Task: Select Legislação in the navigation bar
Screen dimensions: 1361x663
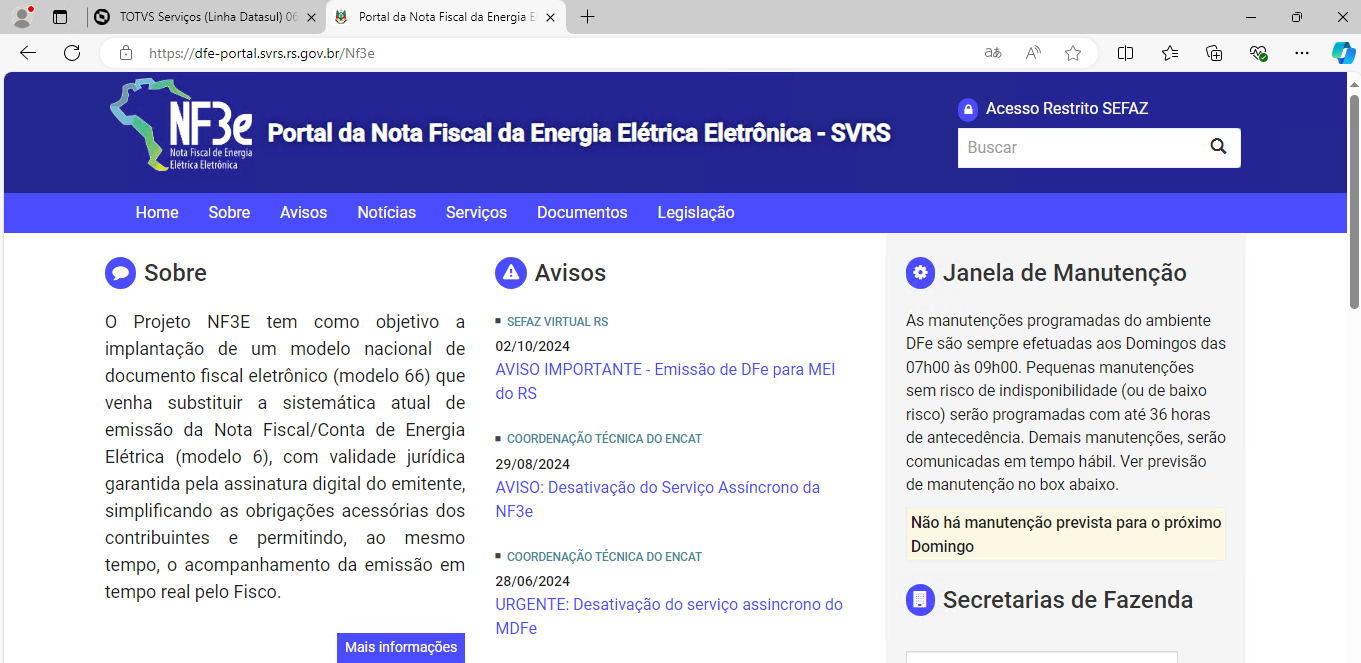Action: pyautogui.click(x=695, y=213)
